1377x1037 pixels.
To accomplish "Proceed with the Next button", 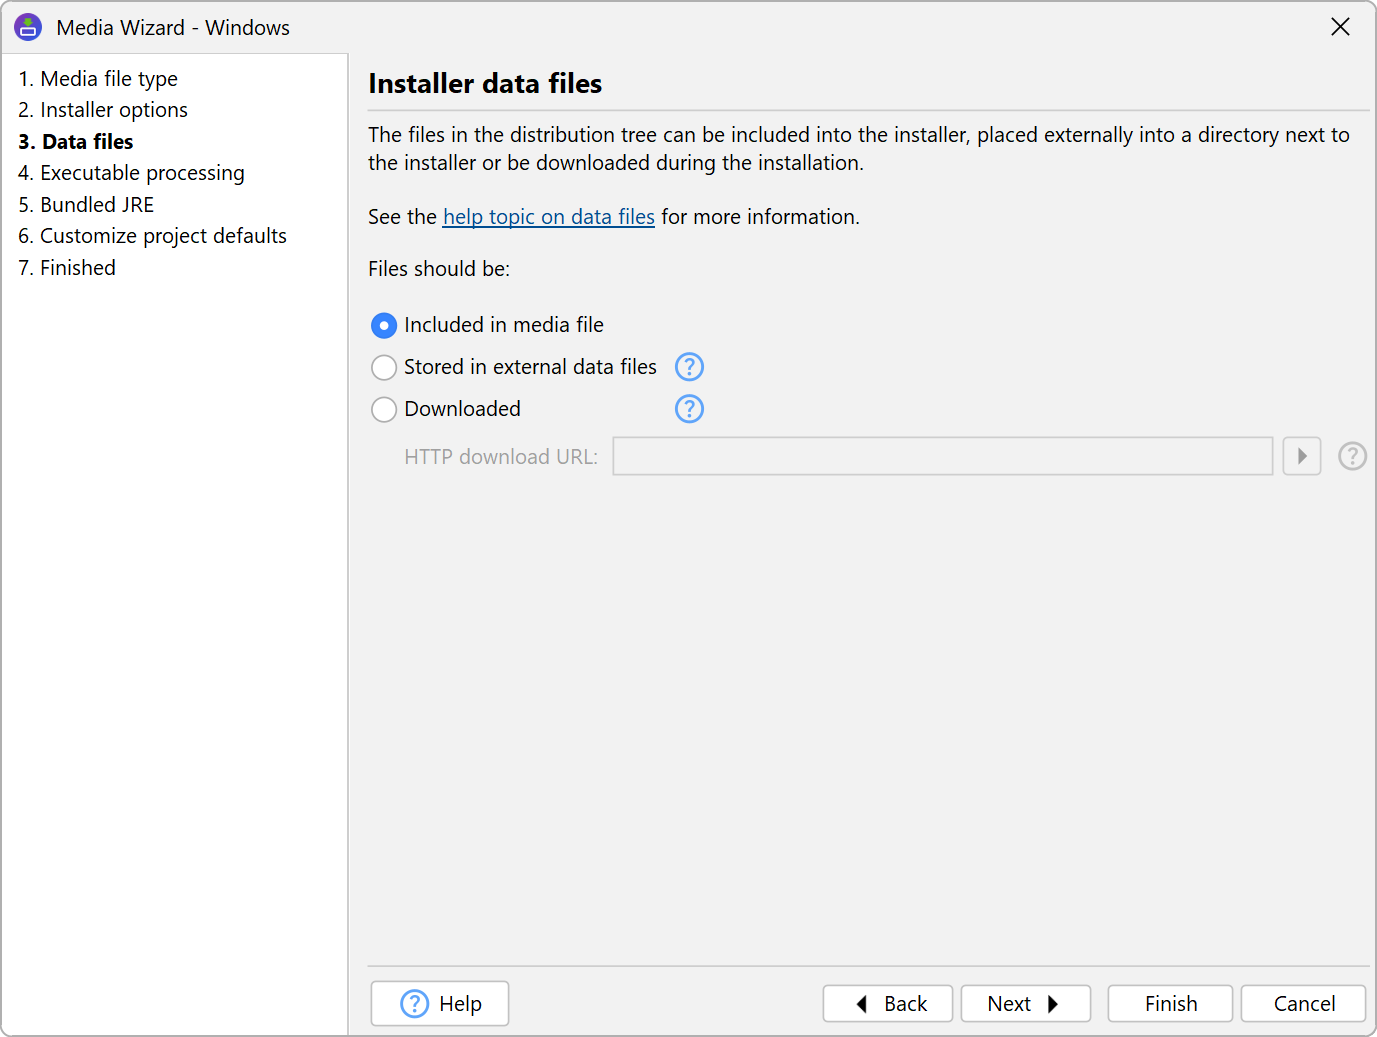I will coord(1025,1003).
